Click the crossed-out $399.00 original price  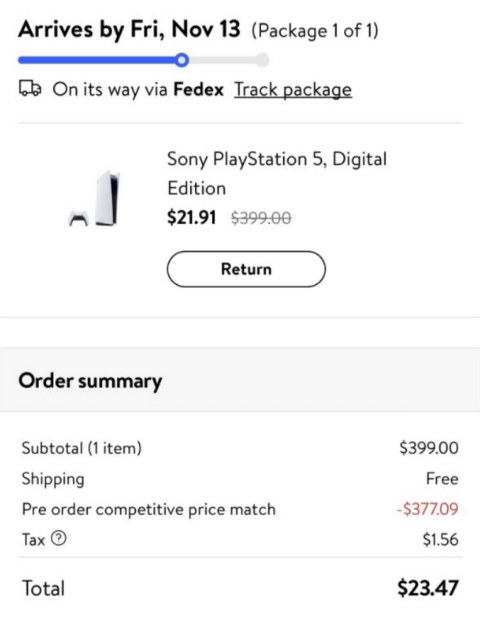pyautogui.click(x=261, y=217)
